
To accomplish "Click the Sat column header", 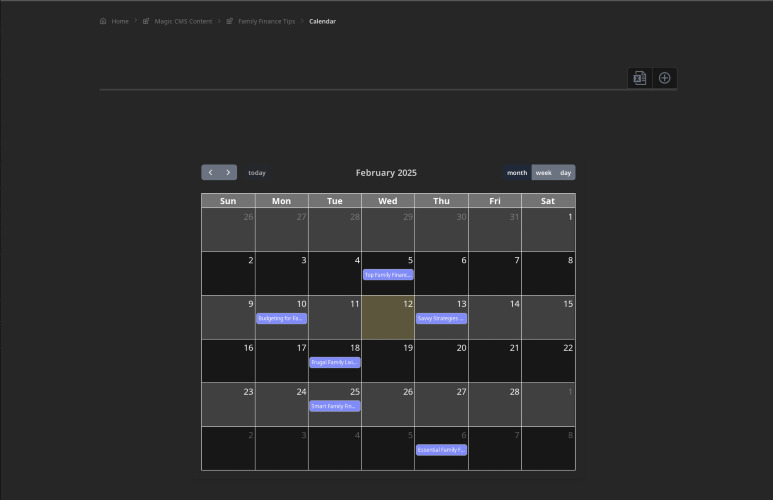I will (548, 201).
